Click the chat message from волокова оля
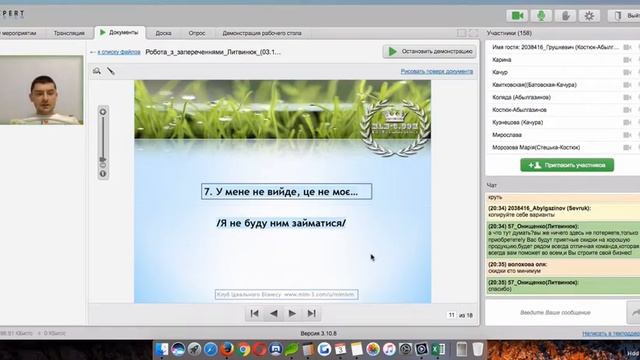 click(563, 267)
